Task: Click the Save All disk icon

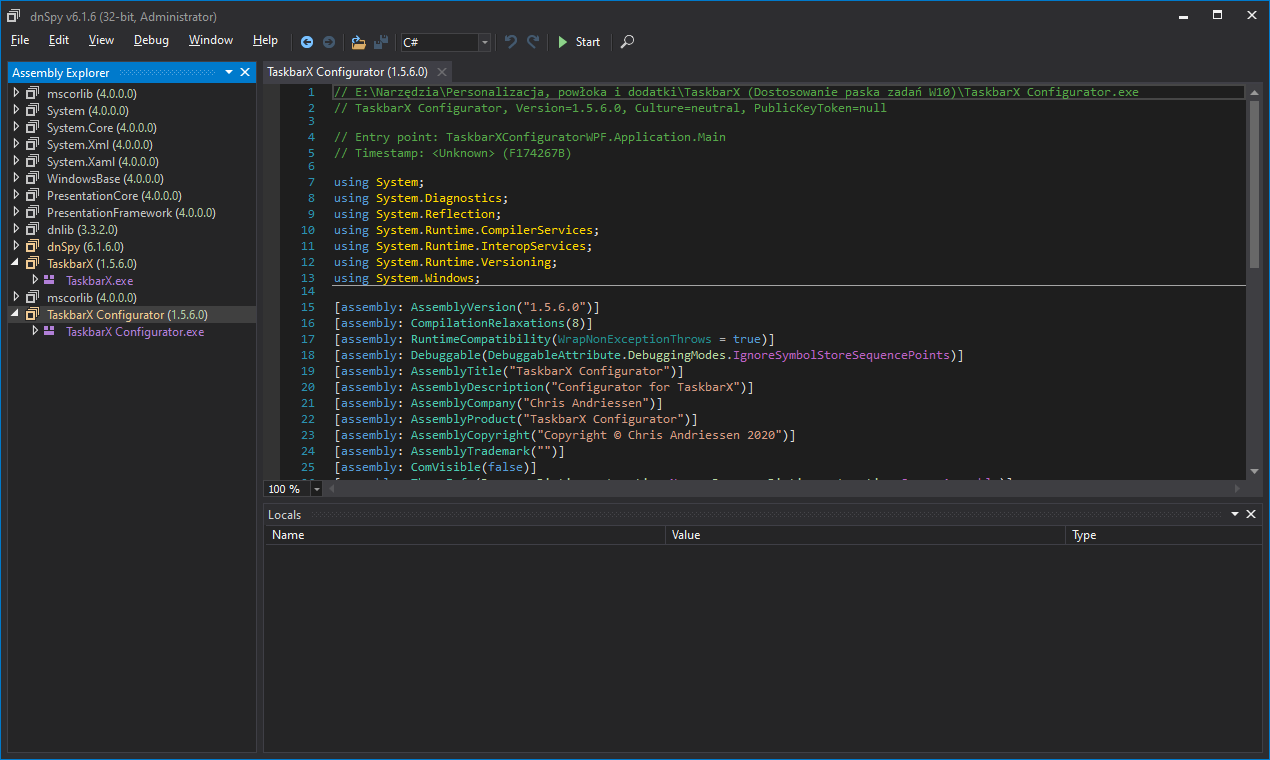Action: click(380, 42)
